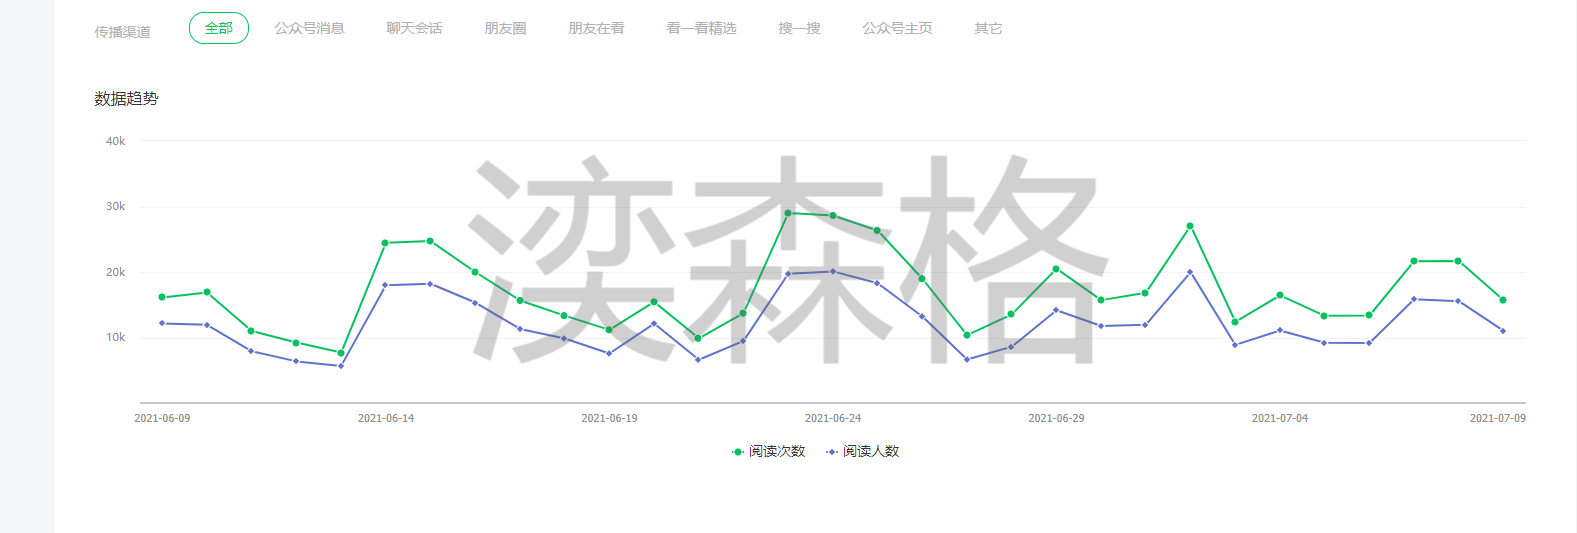Click blue 阅读人数 point at 2021-06-14
This screenshot has height=533, width=1577.
click(385, 285)
